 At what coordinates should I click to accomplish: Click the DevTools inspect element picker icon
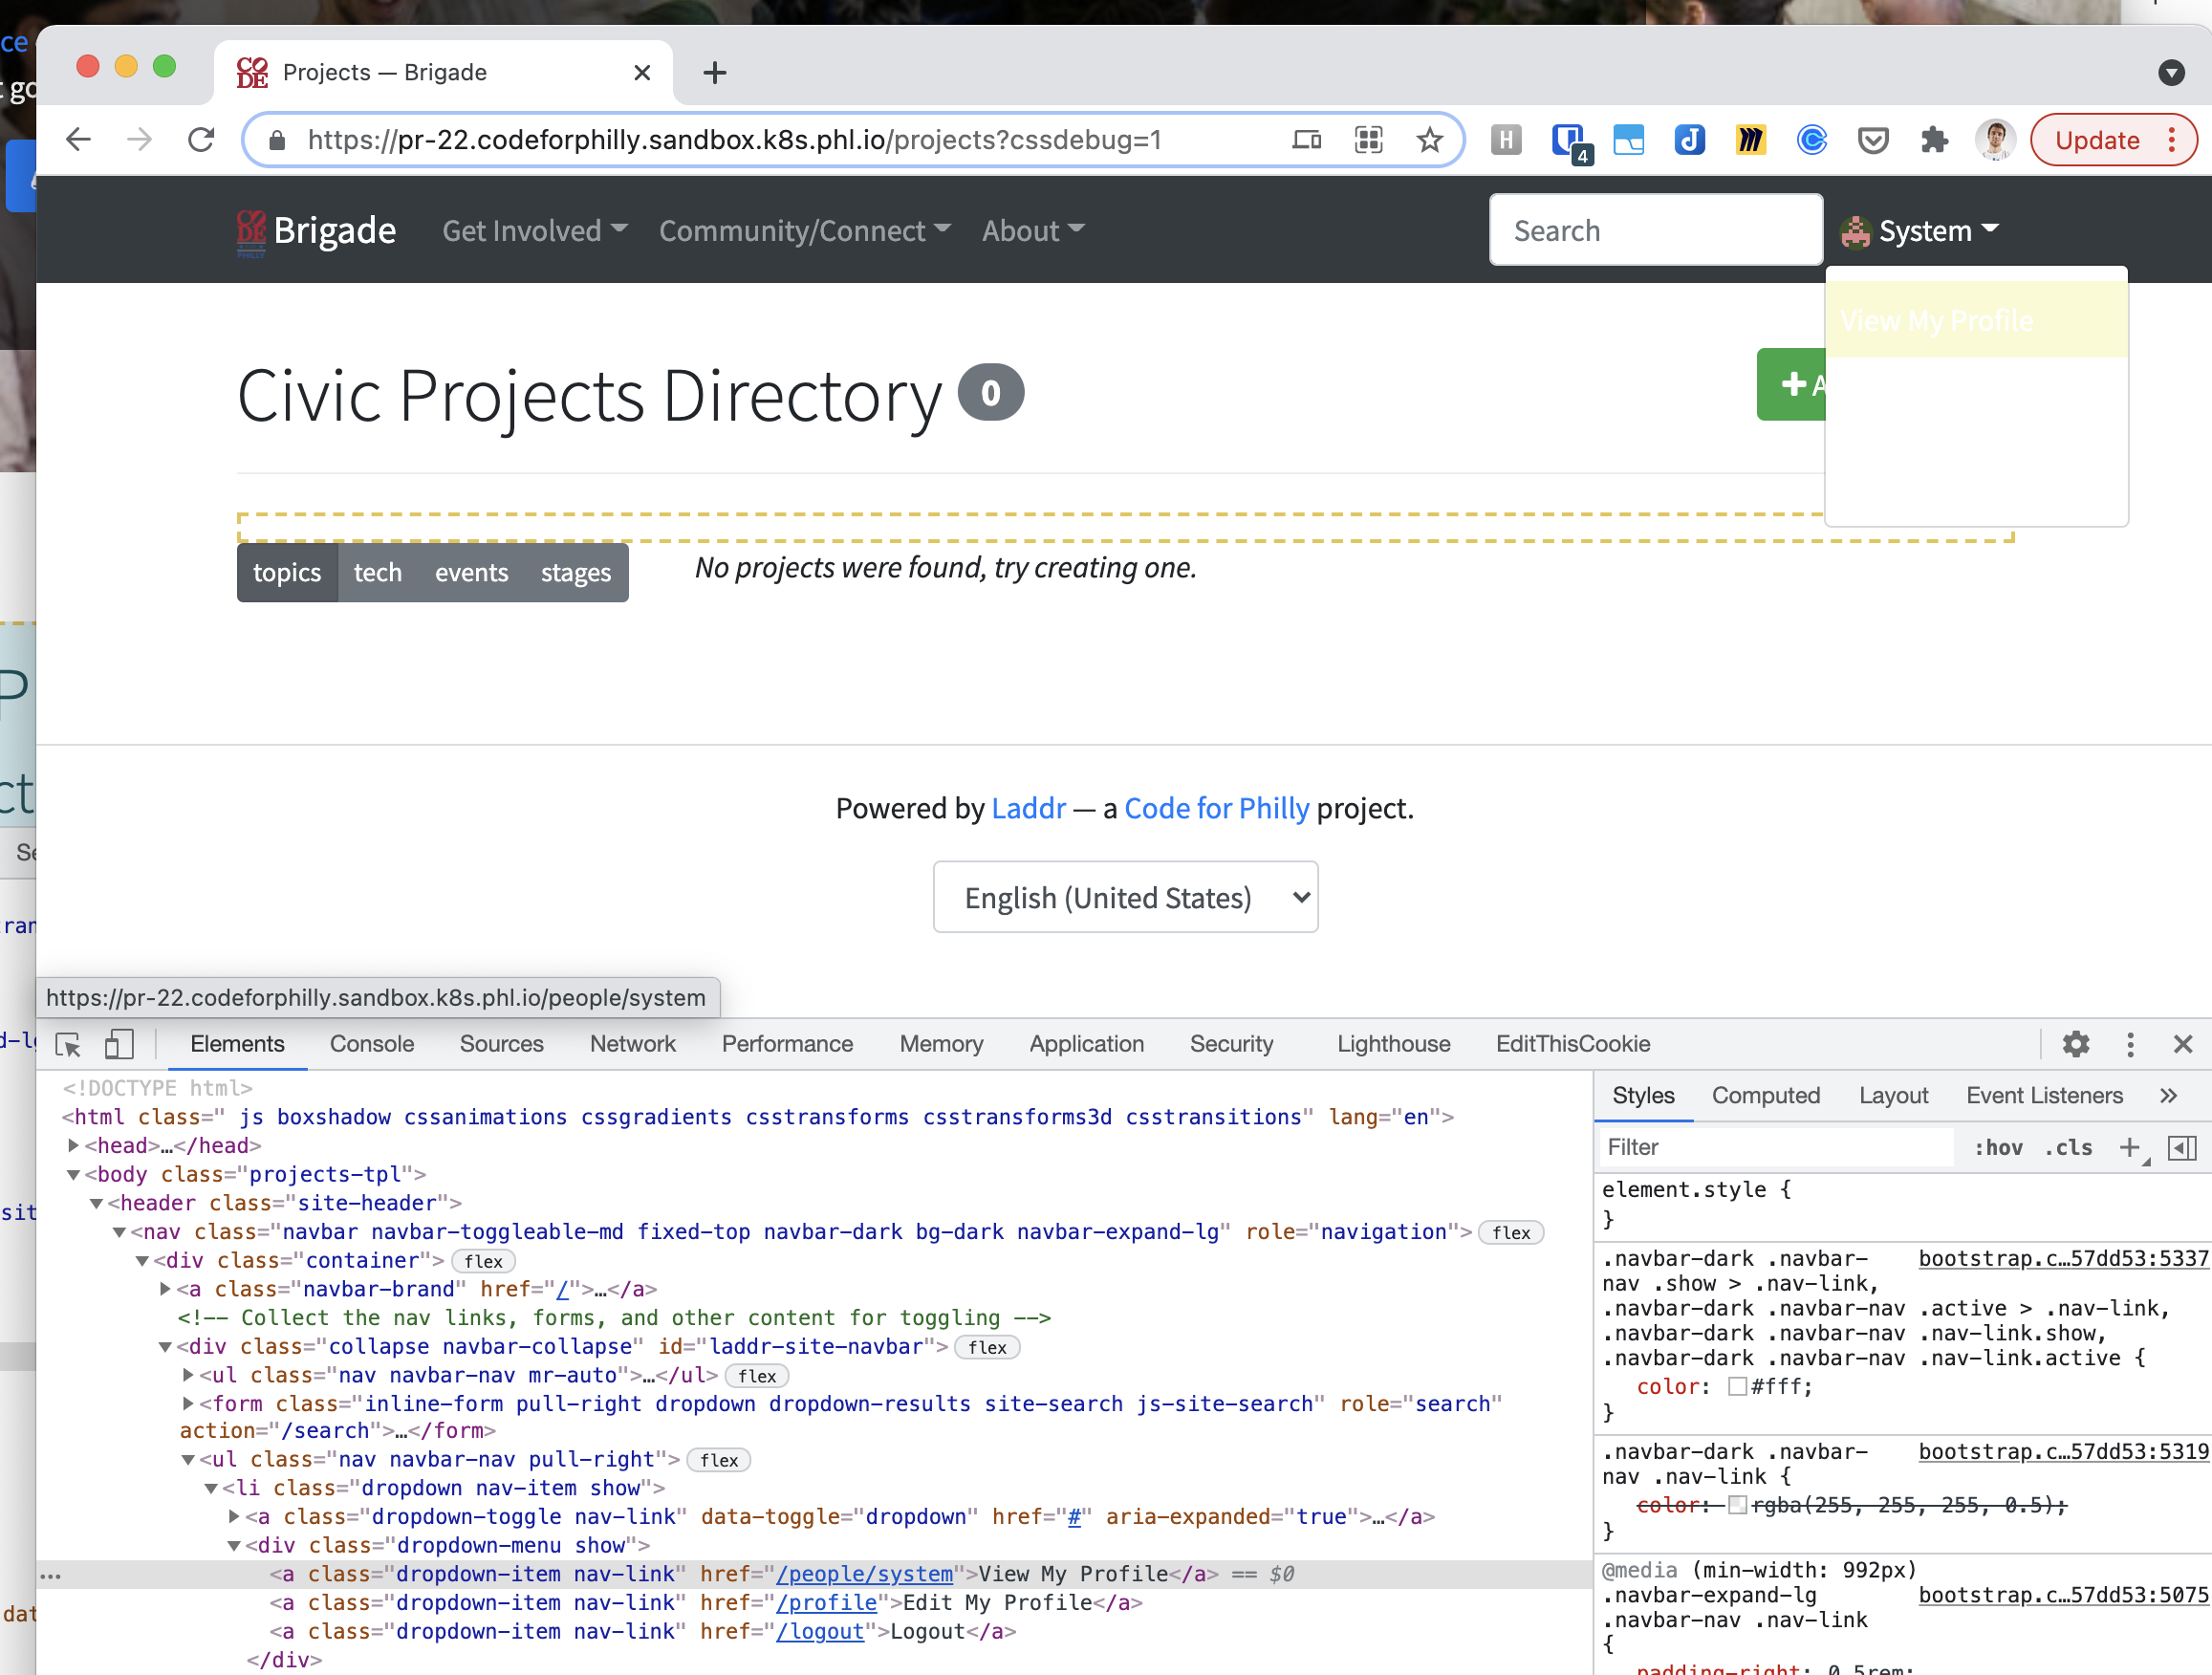coord(68,1044)
